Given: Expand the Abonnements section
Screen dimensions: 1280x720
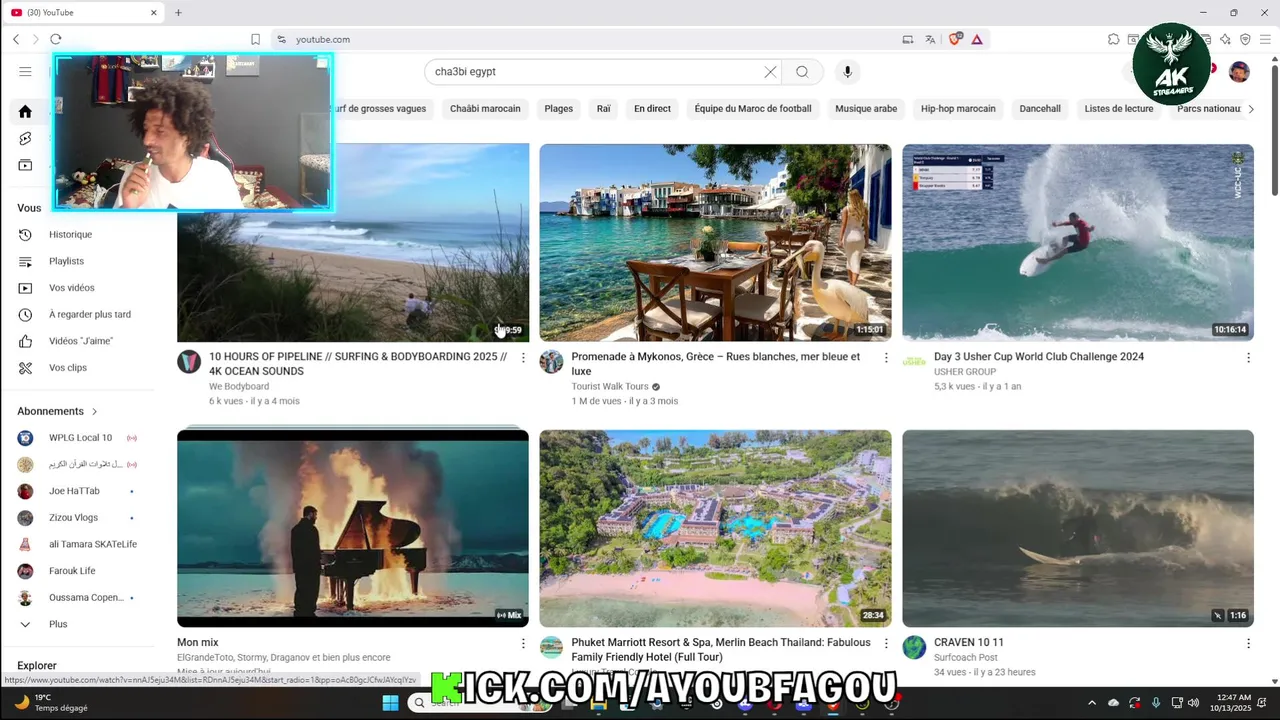Looking at the screenshot, I should coord(57,411).
